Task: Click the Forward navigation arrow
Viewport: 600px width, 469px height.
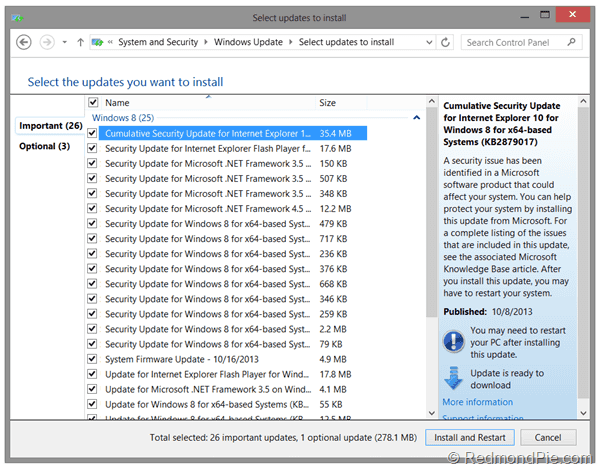Action: 47,42
